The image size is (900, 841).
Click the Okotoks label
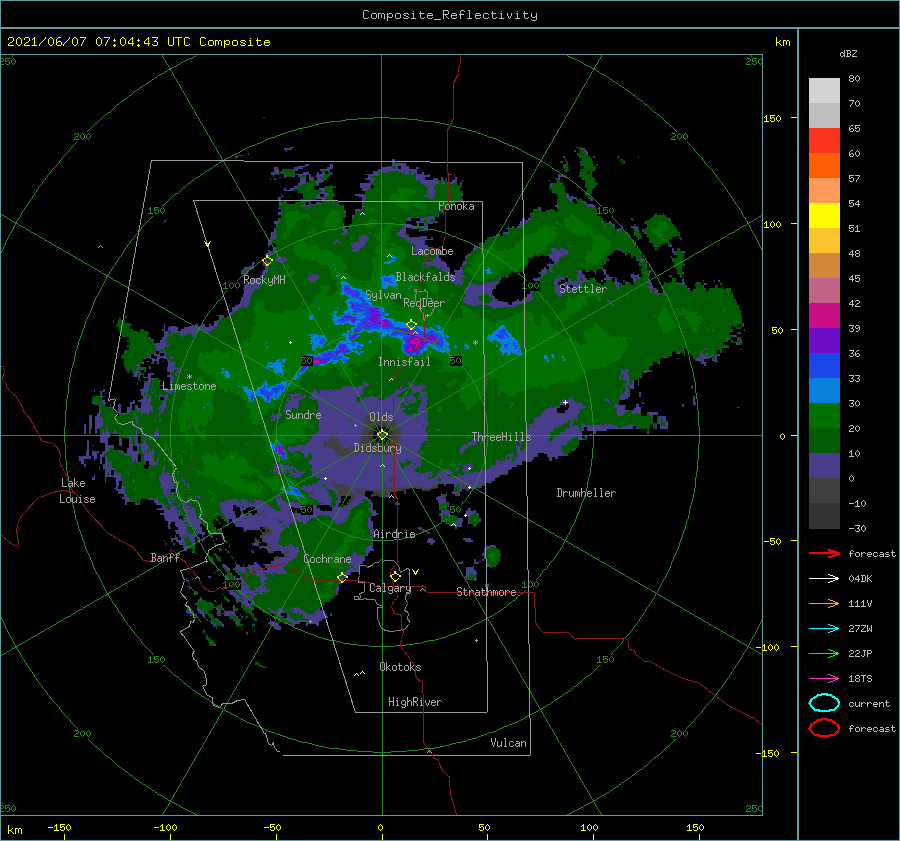(400, 667)
